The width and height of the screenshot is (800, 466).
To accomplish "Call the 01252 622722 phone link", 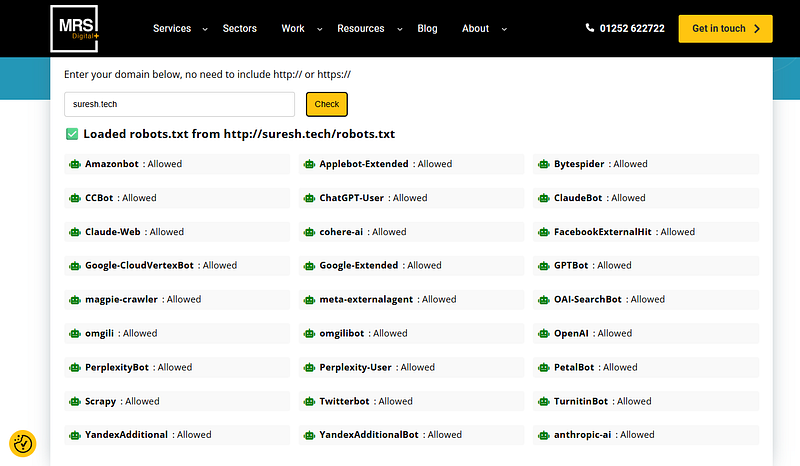I will pyautogui.click(x=632, y=29).
